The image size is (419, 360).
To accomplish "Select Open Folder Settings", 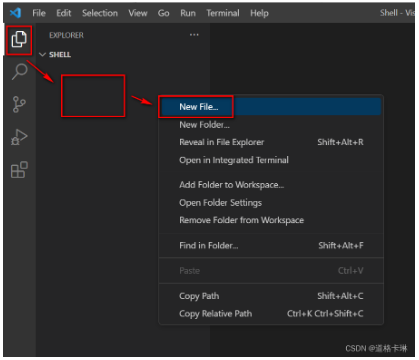I will [271, 203].
